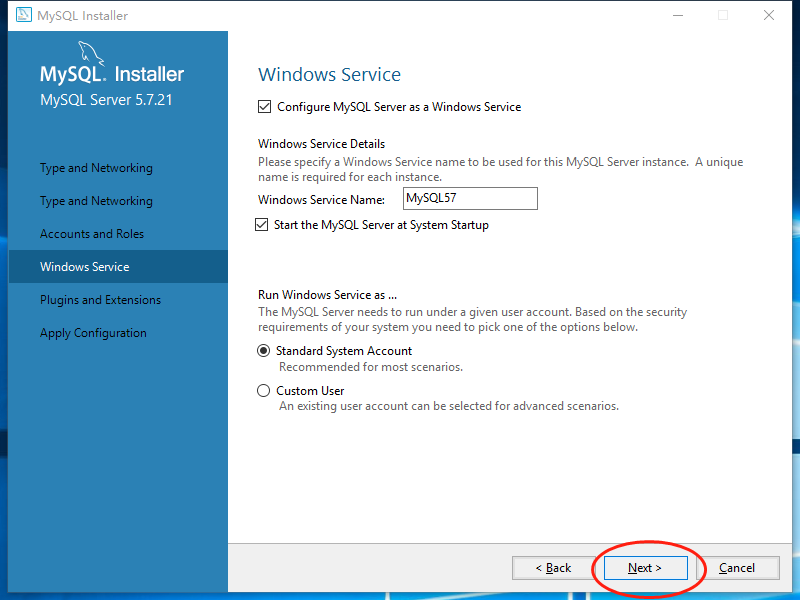Toggle Start the MySQL Server at System Startup
This screenshot has width=800, height=600.
[261, 224]
